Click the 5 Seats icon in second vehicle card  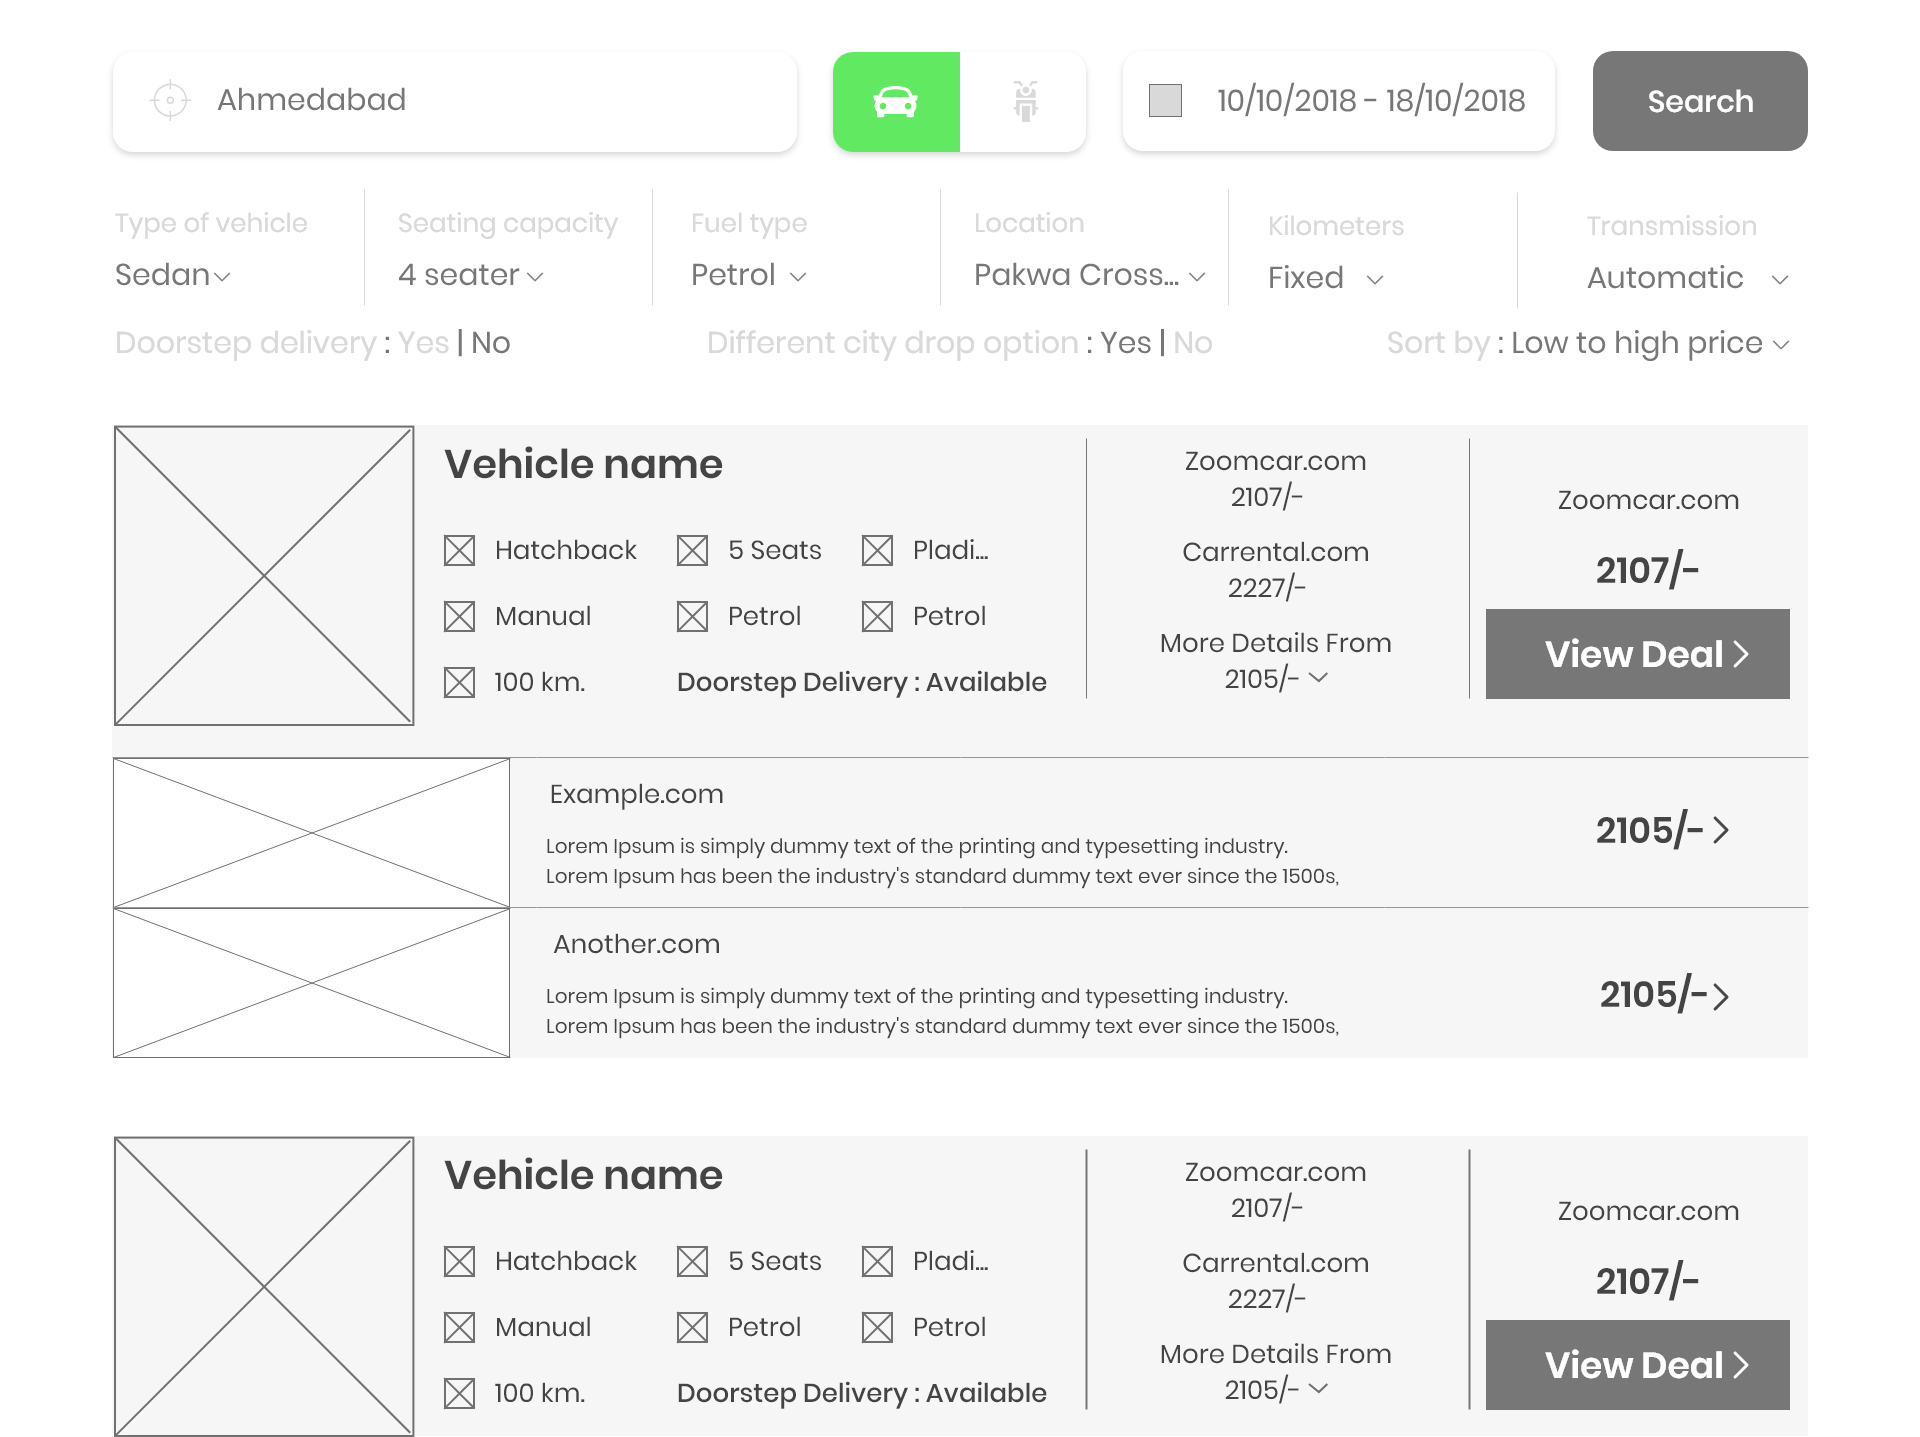click(x=692, y=1261)
